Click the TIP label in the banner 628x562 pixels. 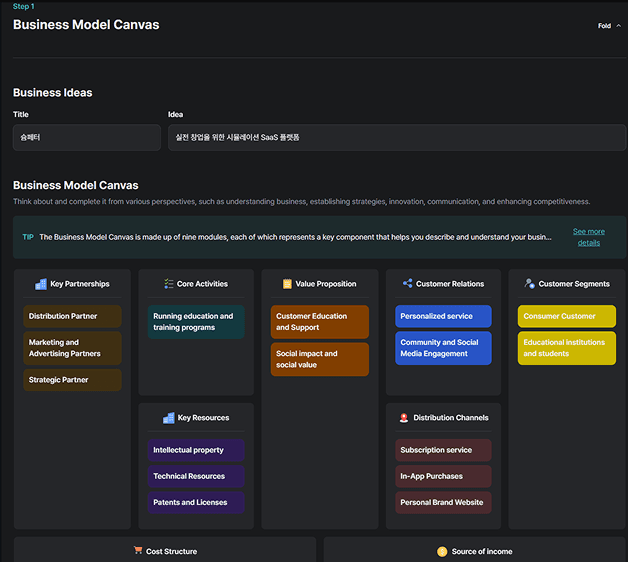point(28,237)
